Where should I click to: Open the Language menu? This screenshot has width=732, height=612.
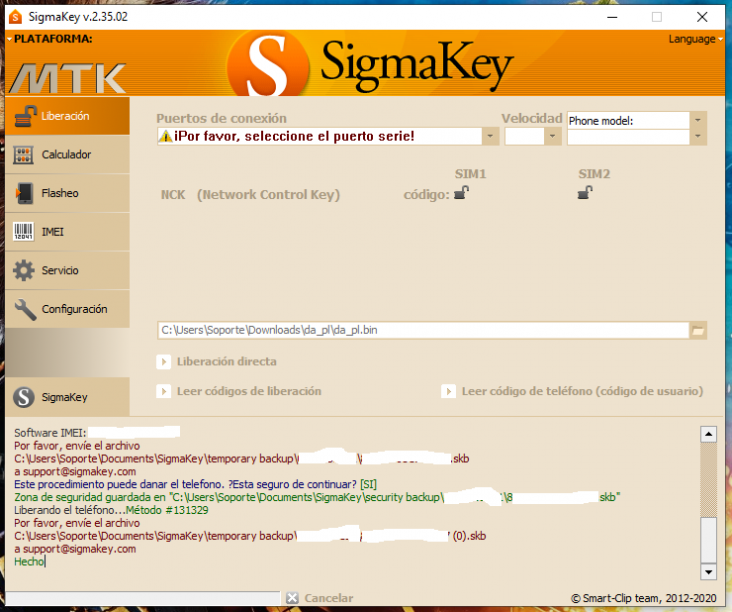click(695, 39)
